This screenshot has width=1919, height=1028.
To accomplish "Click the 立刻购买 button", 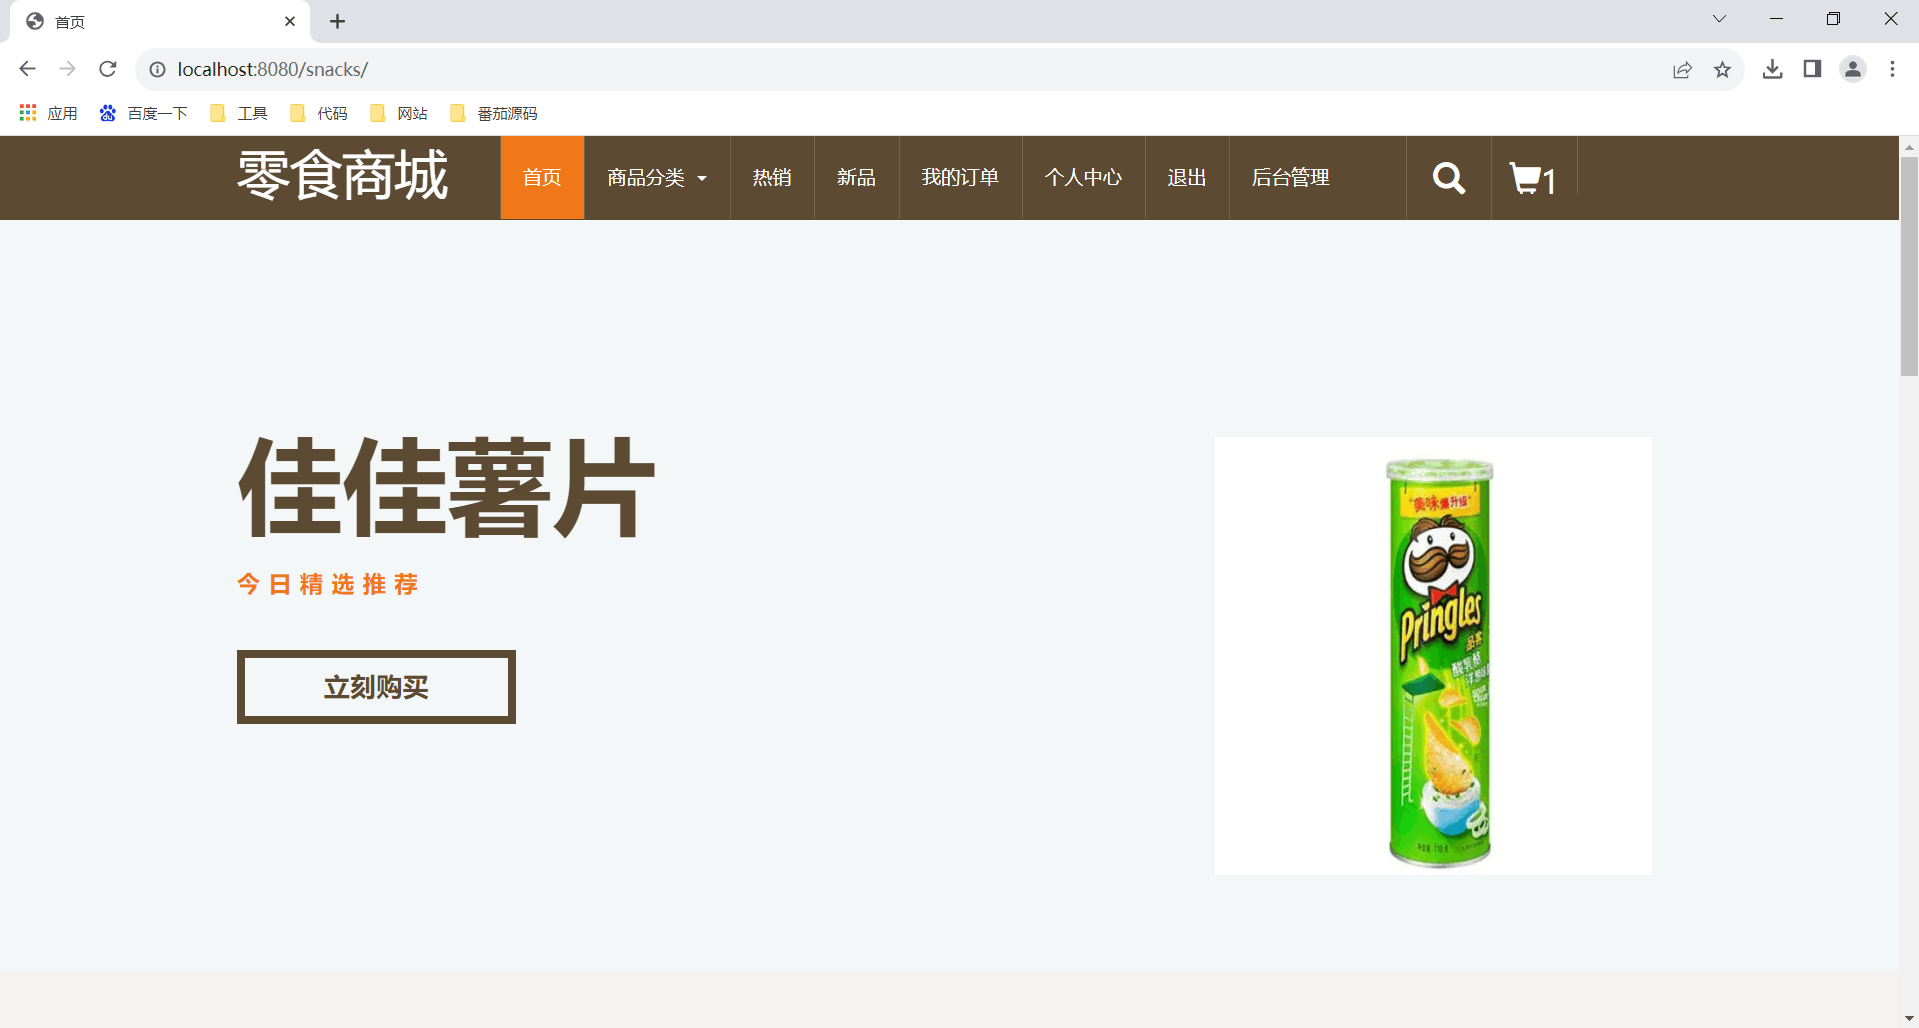I will [376, 687].
